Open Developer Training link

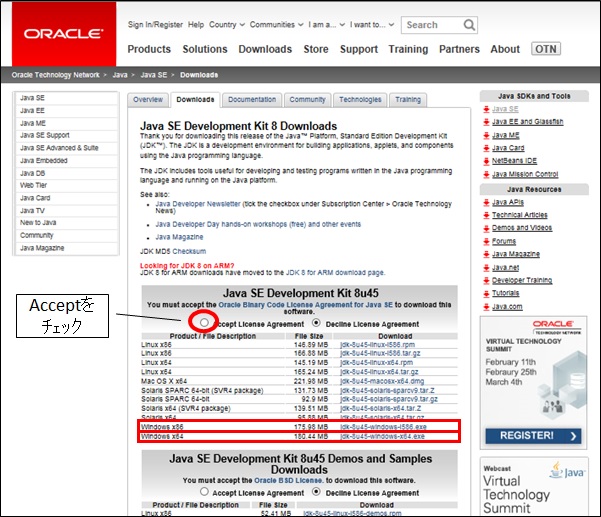(522, 280)
